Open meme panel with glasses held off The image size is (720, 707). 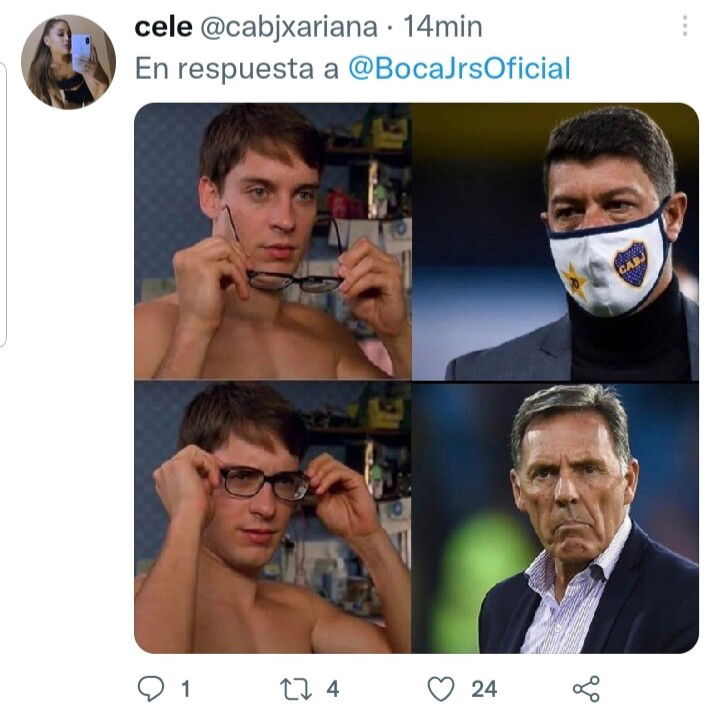(x=273, y=241)
